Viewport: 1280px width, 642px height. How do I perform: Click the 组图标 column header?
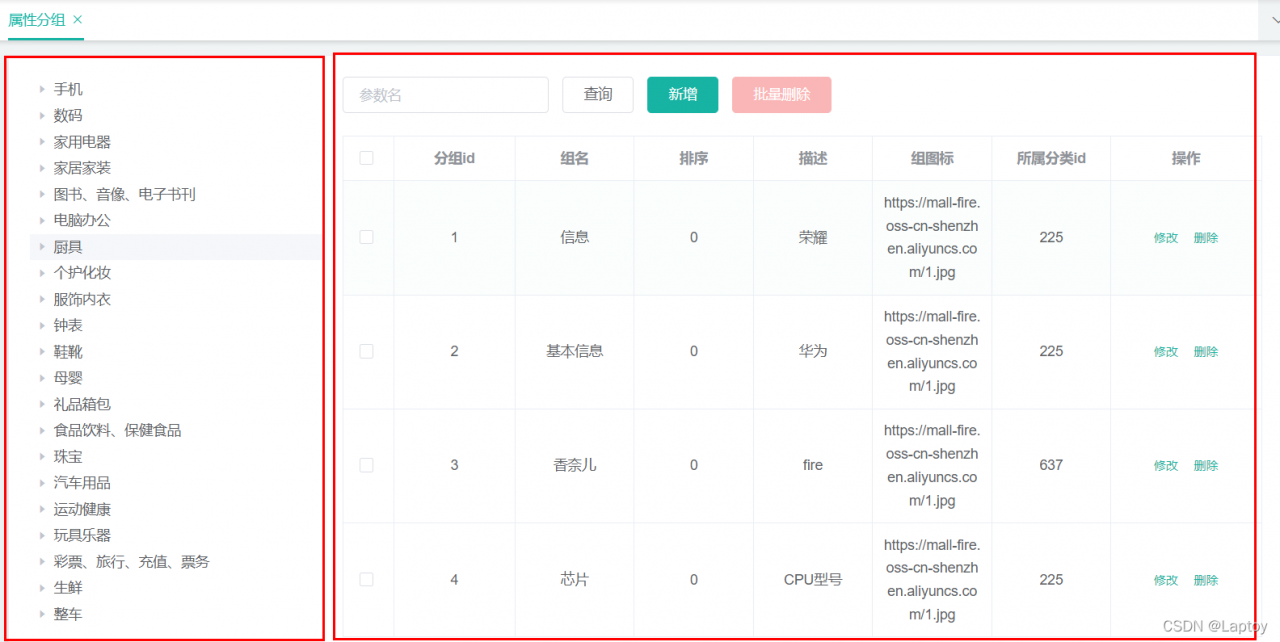932,158
